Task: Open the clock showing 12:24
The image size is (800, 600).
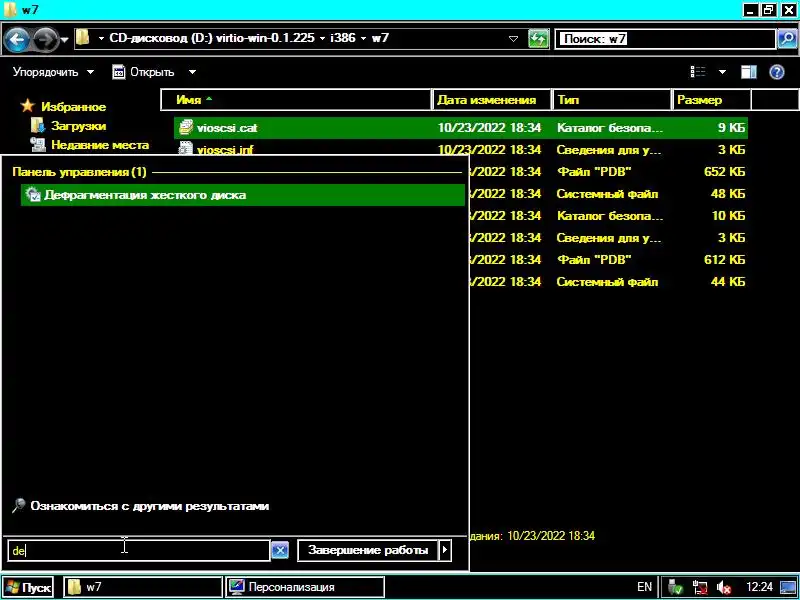Action: 759,587
